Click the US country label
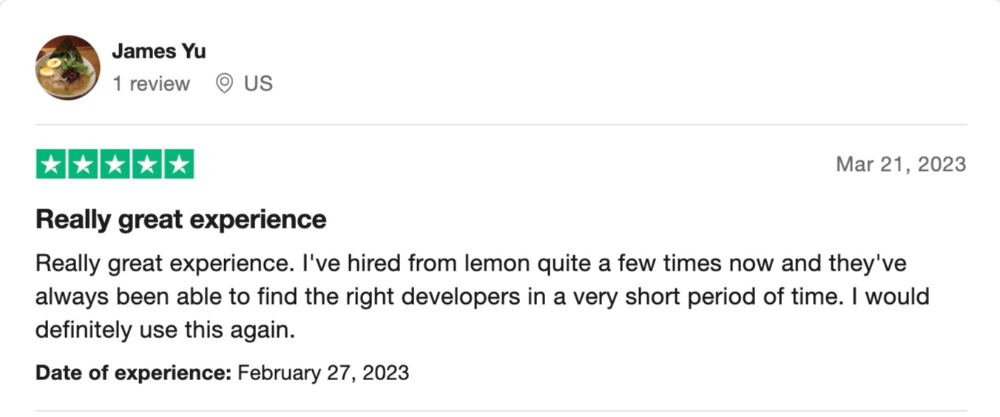Screen dimensions: 1000x417 [258, 84]
